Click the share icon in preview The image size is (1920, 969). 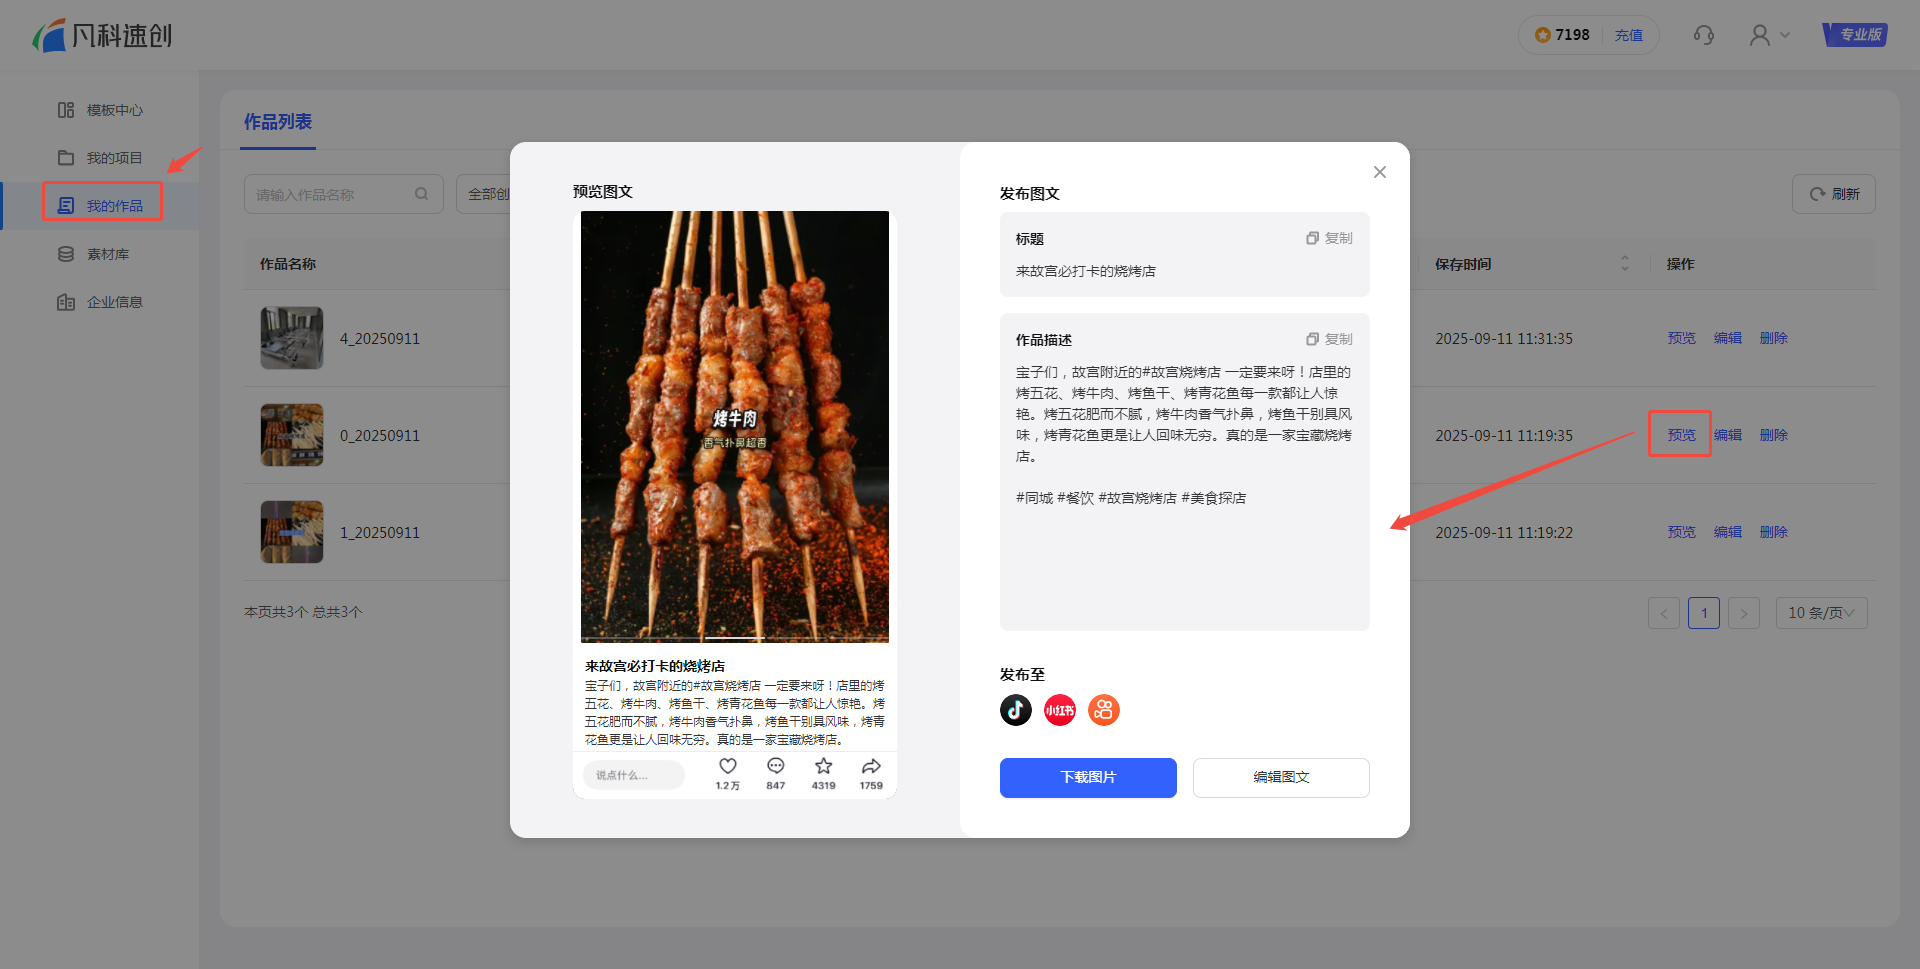(872, 766)
